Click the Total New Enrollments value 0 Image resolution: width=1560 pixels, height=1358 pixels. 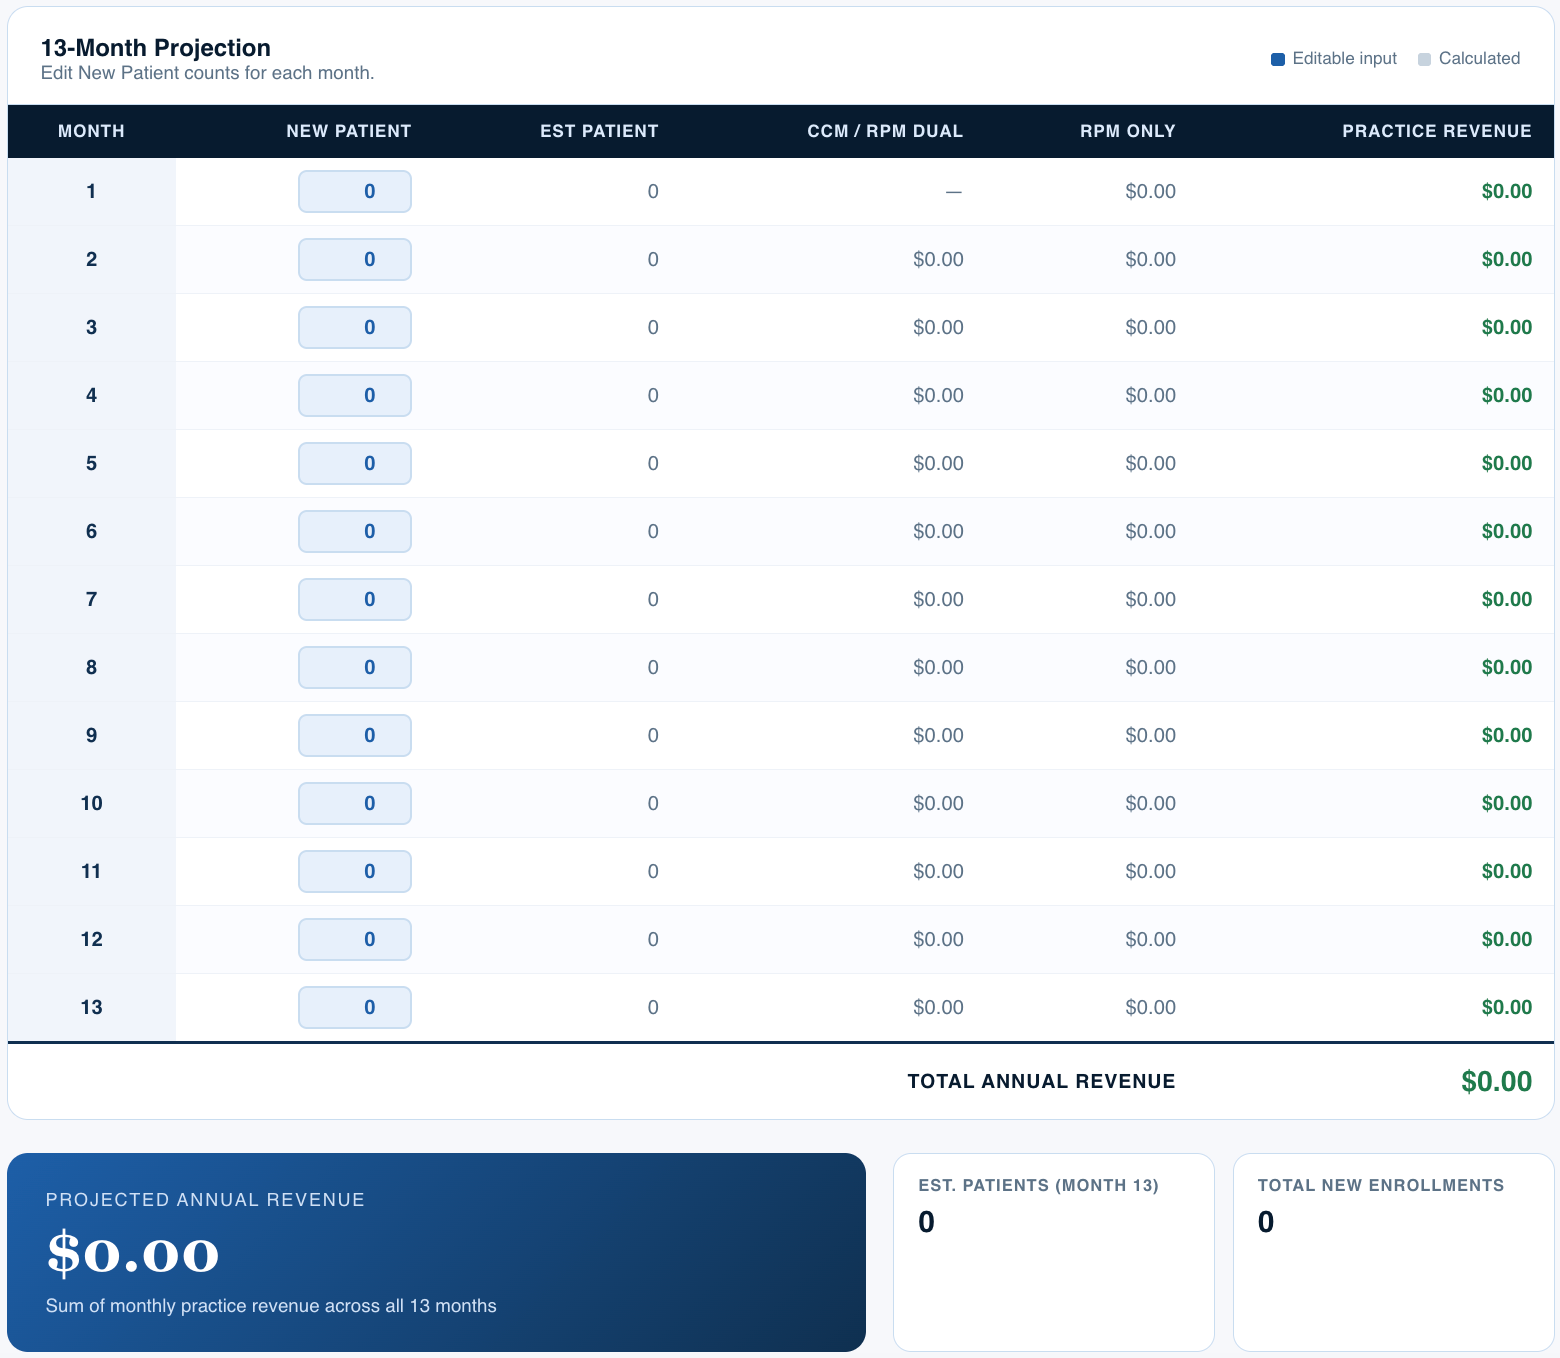tap(1265, 1222)
